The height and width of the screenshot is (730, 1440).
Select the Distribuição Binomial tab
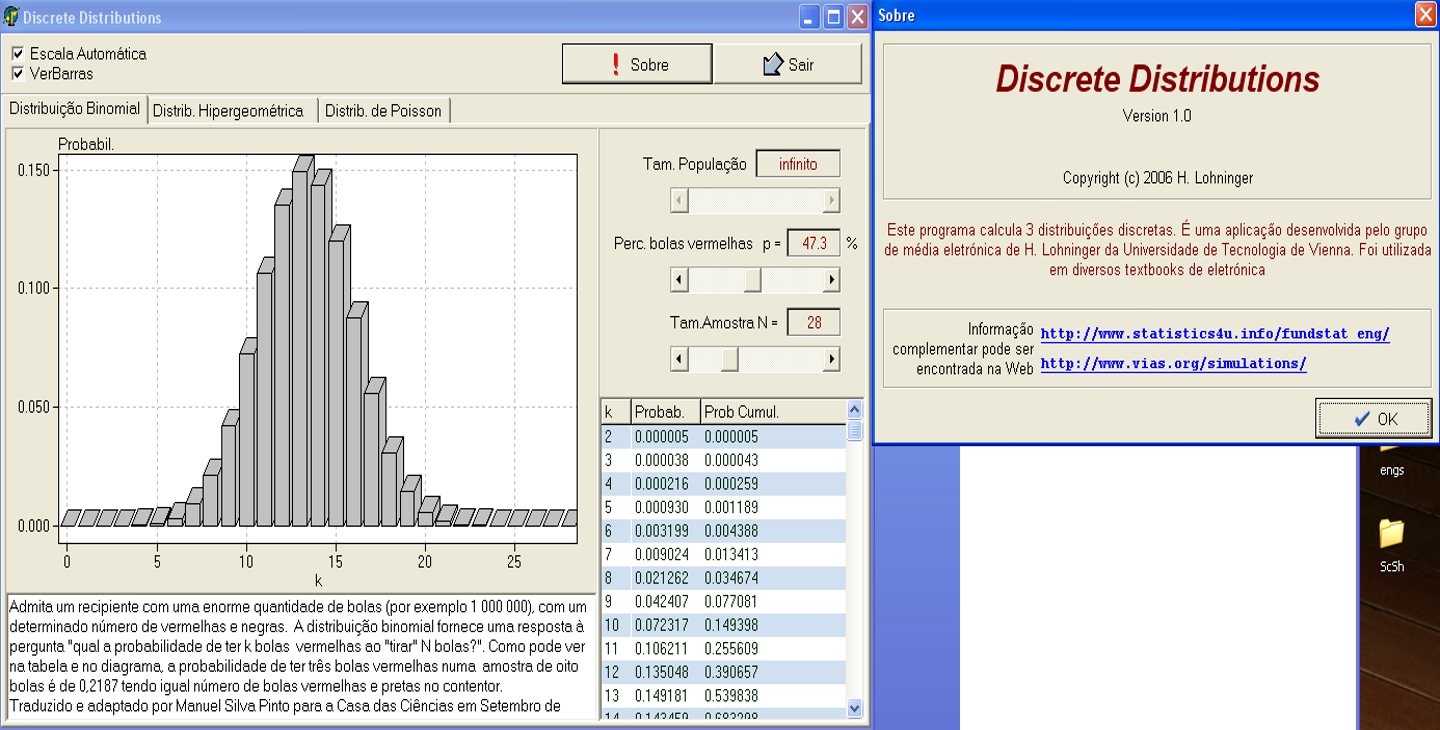pyautogui.click(x=75, y=109)
